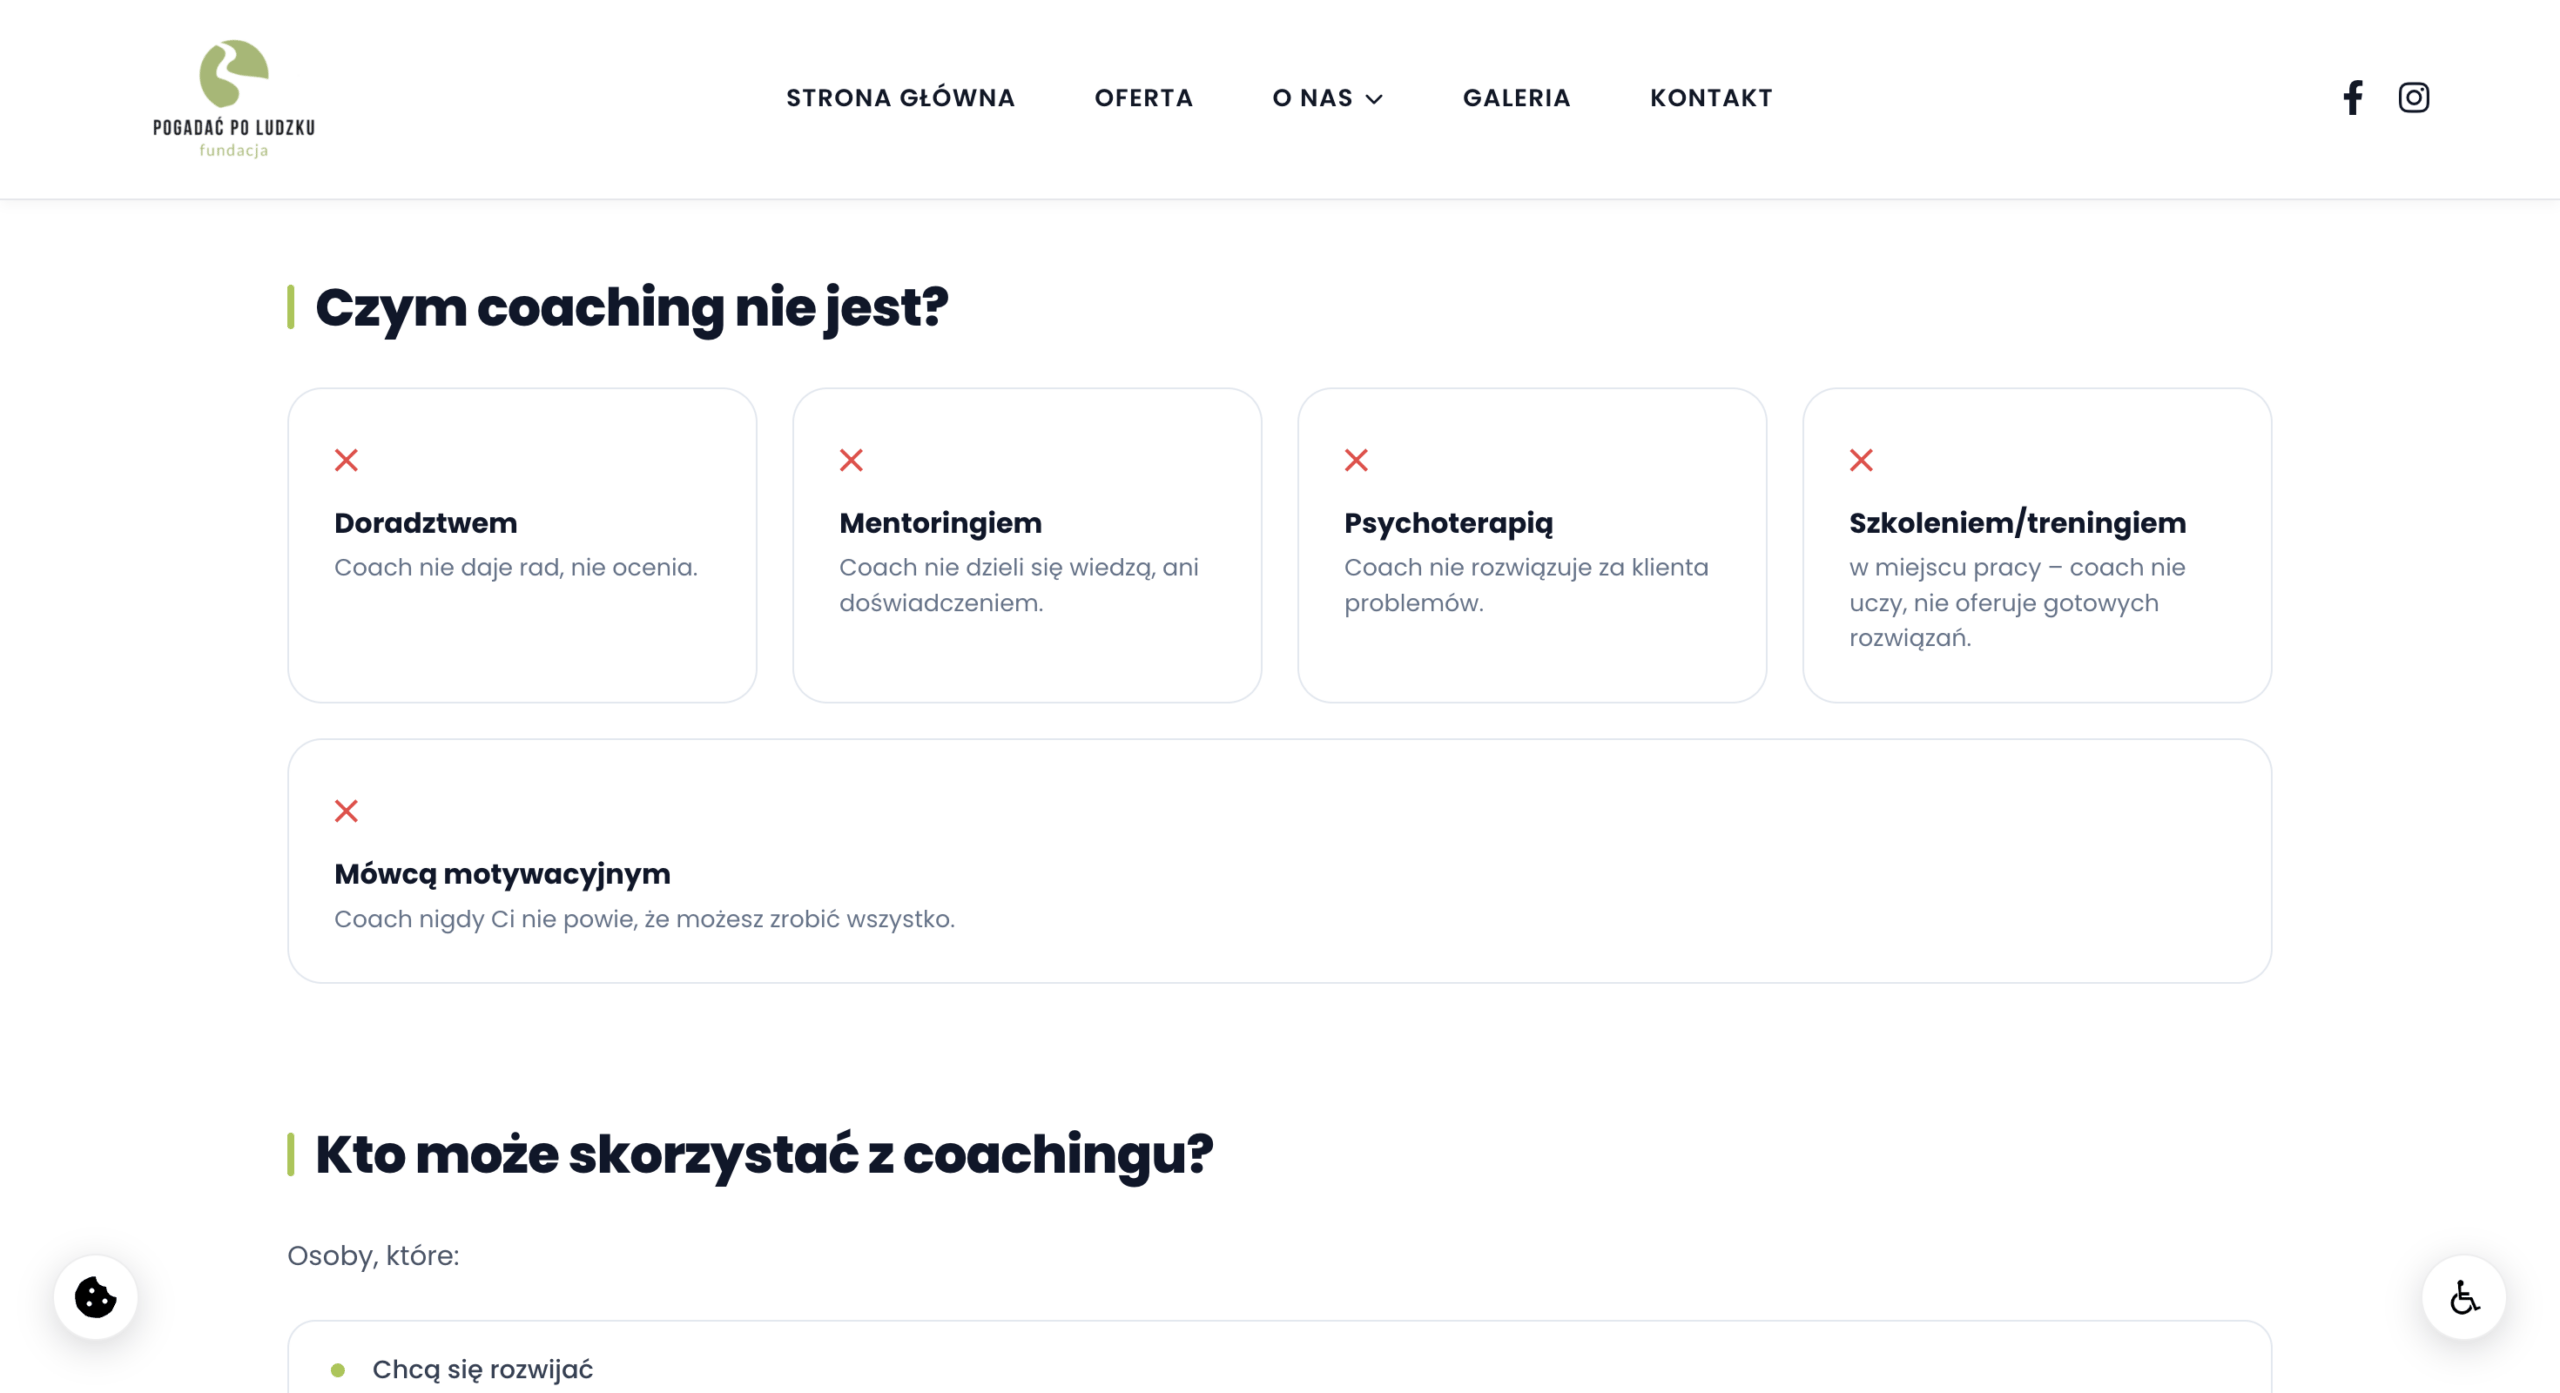The height and width of the screenshot is (1393, 2560).
Task: Click the 'fundacja' text under the logo
Action: click(x=234, y=150)
